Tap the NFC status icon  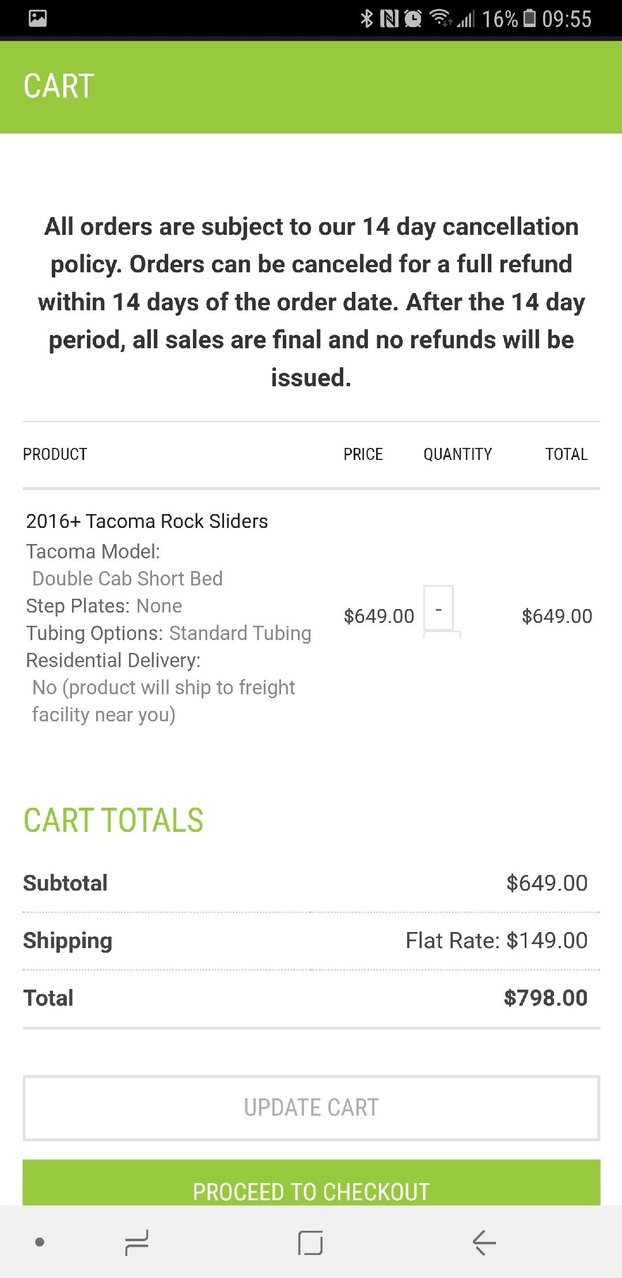[x=389, y=18]
